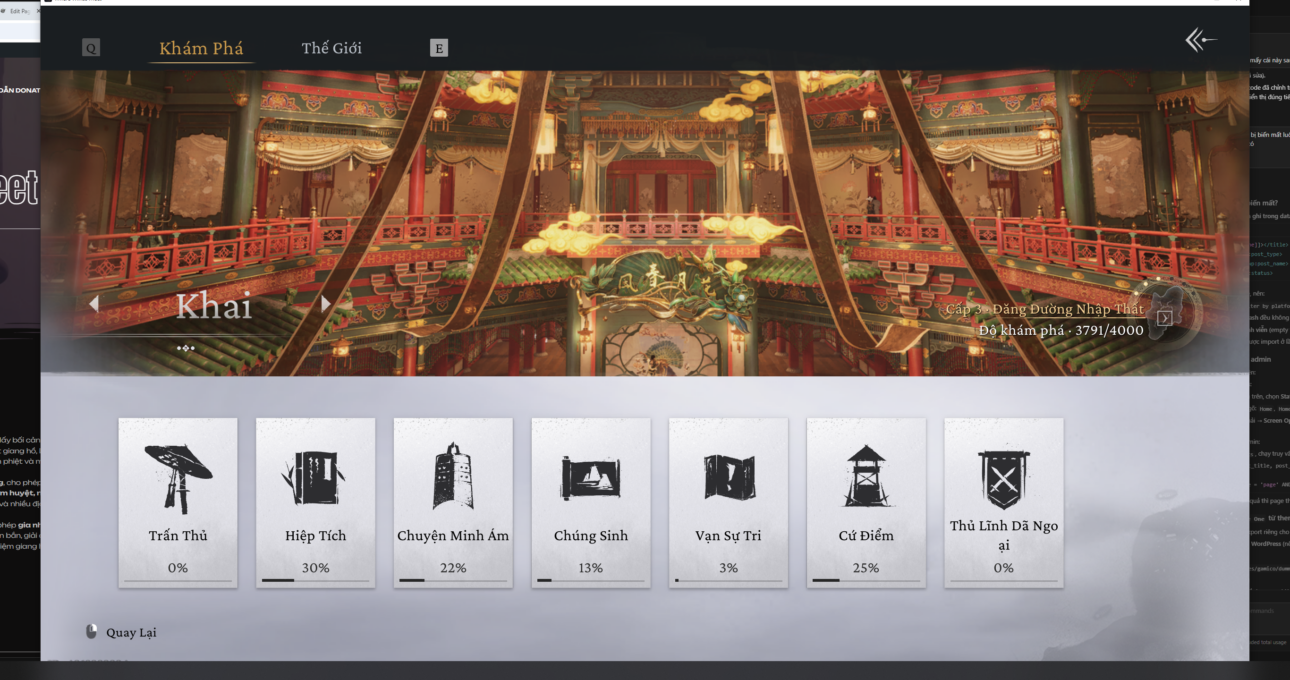Open the Thủ Lĩnh Dã Ngoại banner icon
The width and height of the screenshot is (1290, 680).
pyautogui.click(x=1003, y=476)
